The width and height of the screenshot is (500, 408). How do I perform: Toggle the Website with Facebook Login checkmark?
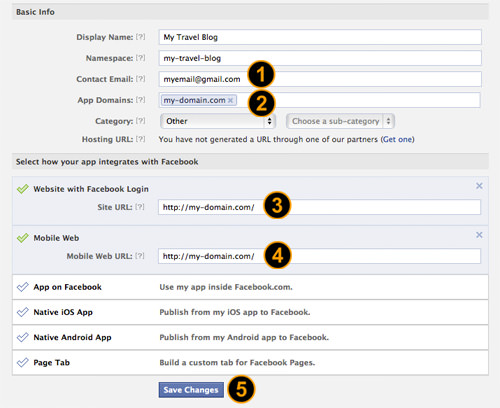point(23,189)
